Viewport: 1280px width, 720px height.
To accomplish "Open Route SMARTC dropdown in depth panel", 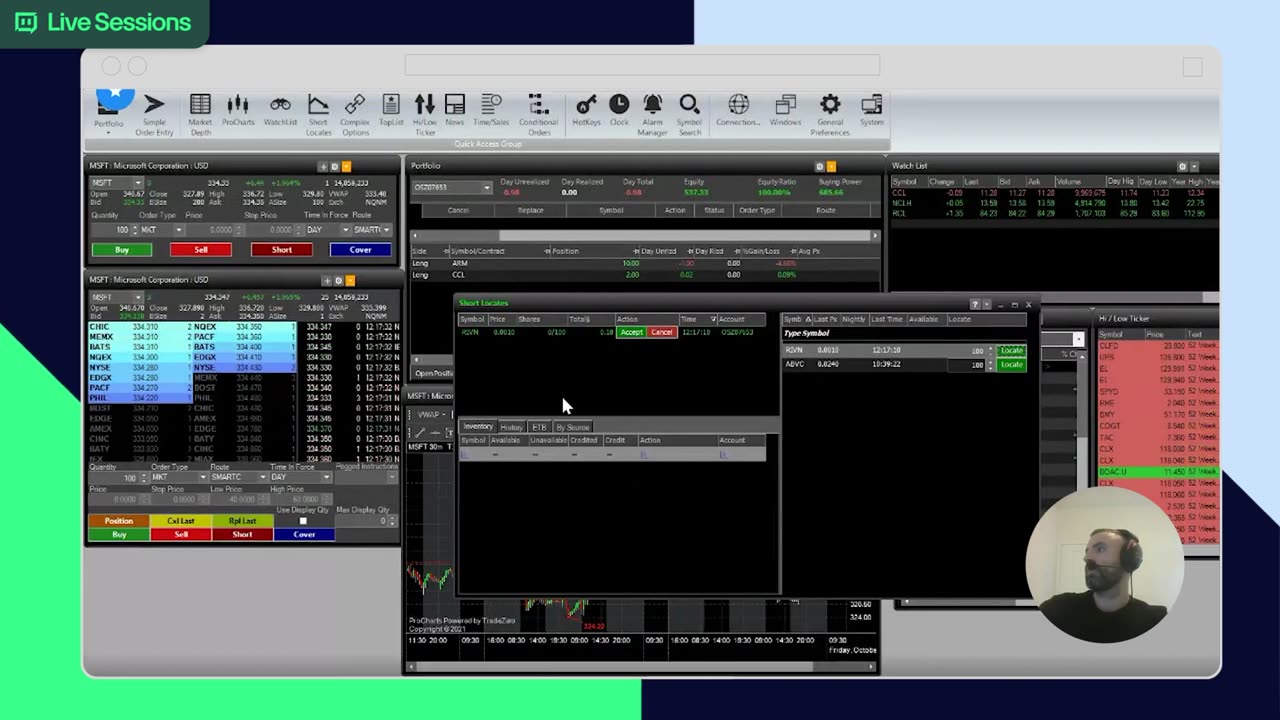I will 264,477.
